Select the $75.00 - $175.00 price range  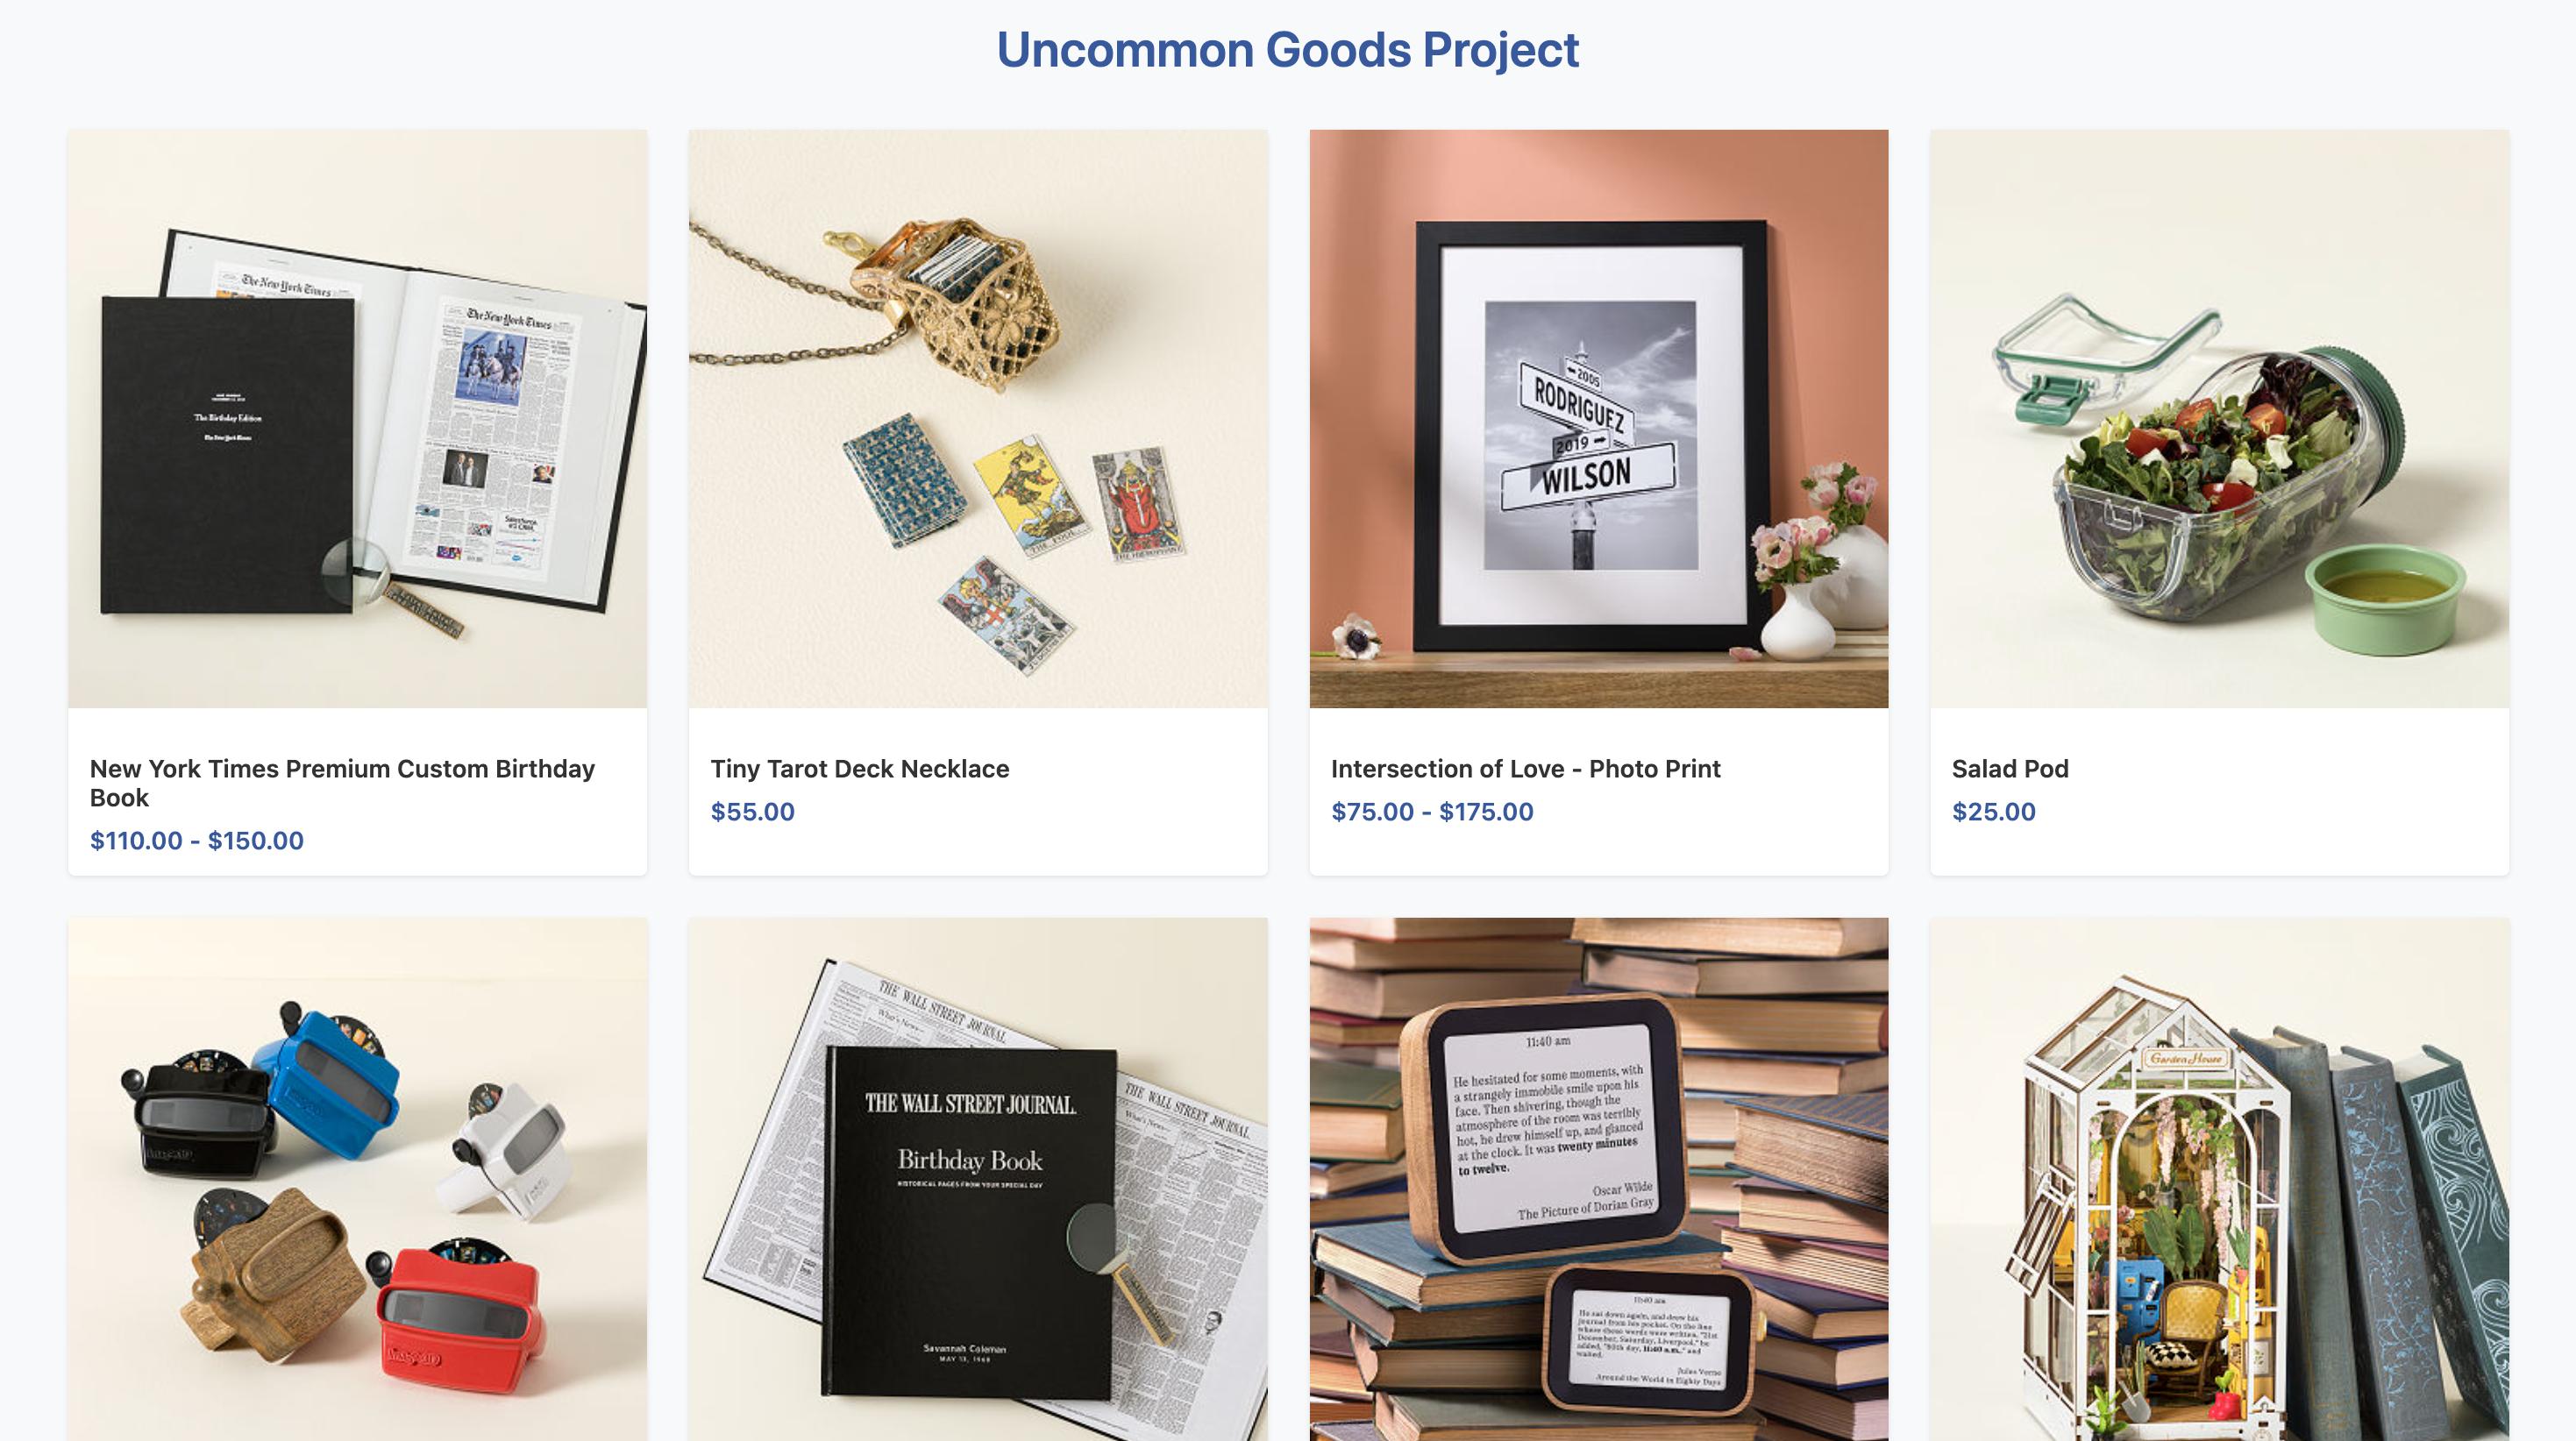point(1432,812)
